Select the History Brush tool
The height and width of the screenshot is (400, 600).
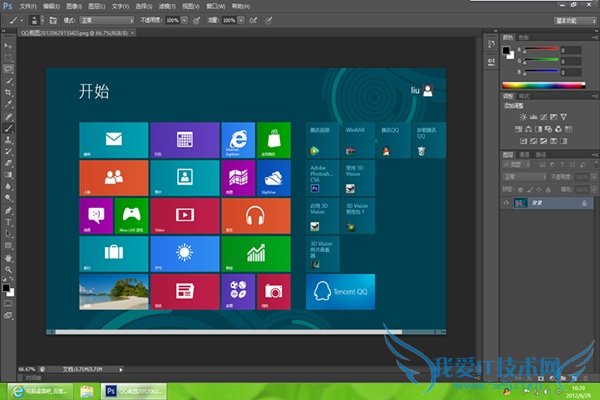[8, 152]
